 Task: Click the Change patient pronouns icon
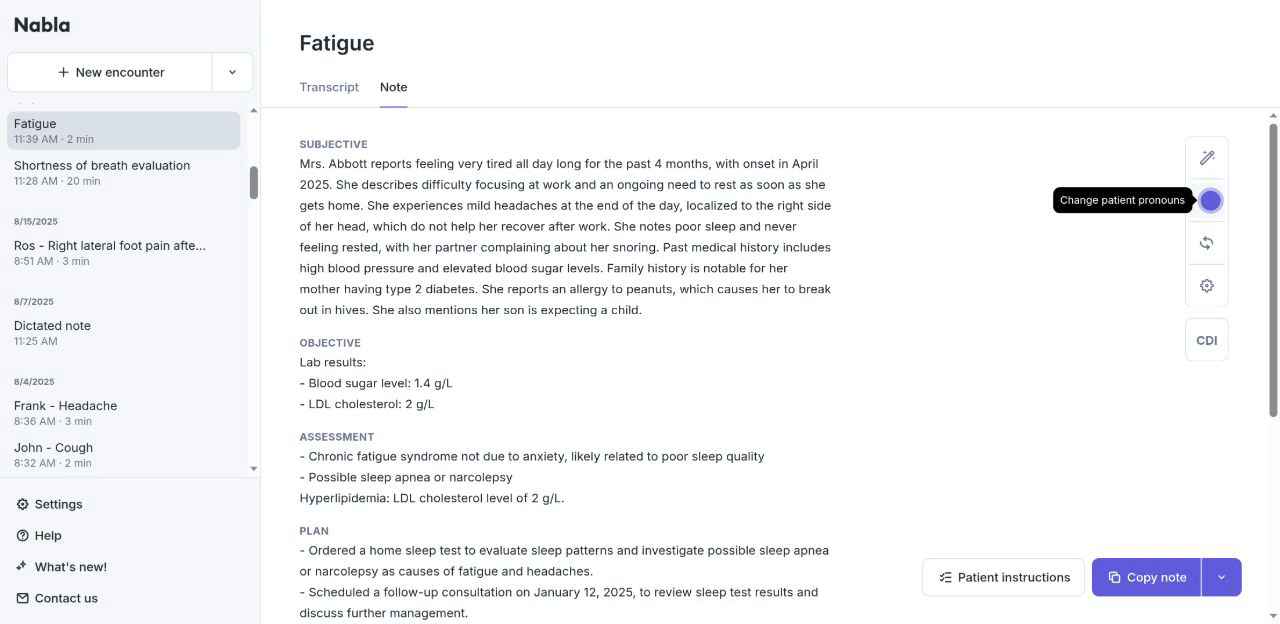1210,201
